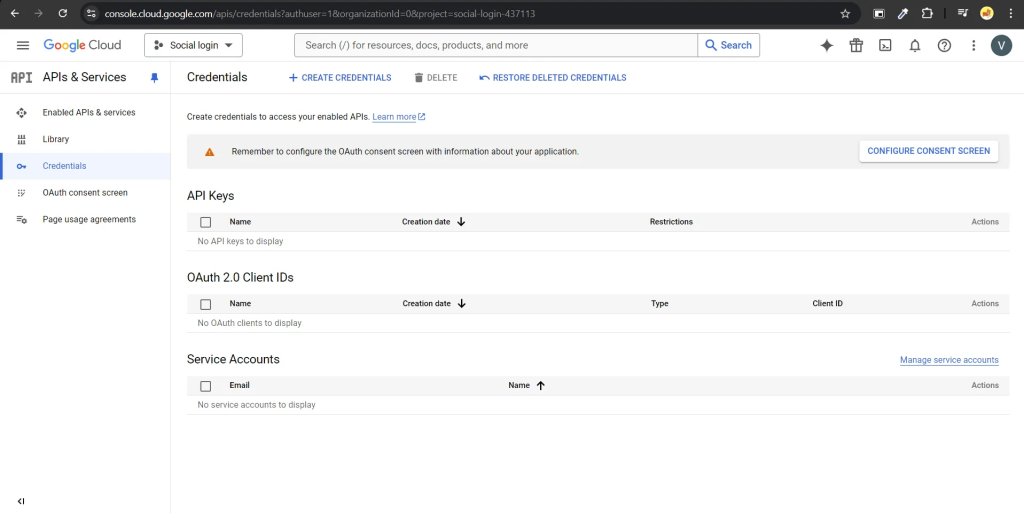The height and width of the screenshot is (513, 1024).
Task: Open the hamburger navigation menu
Action: 23,45
